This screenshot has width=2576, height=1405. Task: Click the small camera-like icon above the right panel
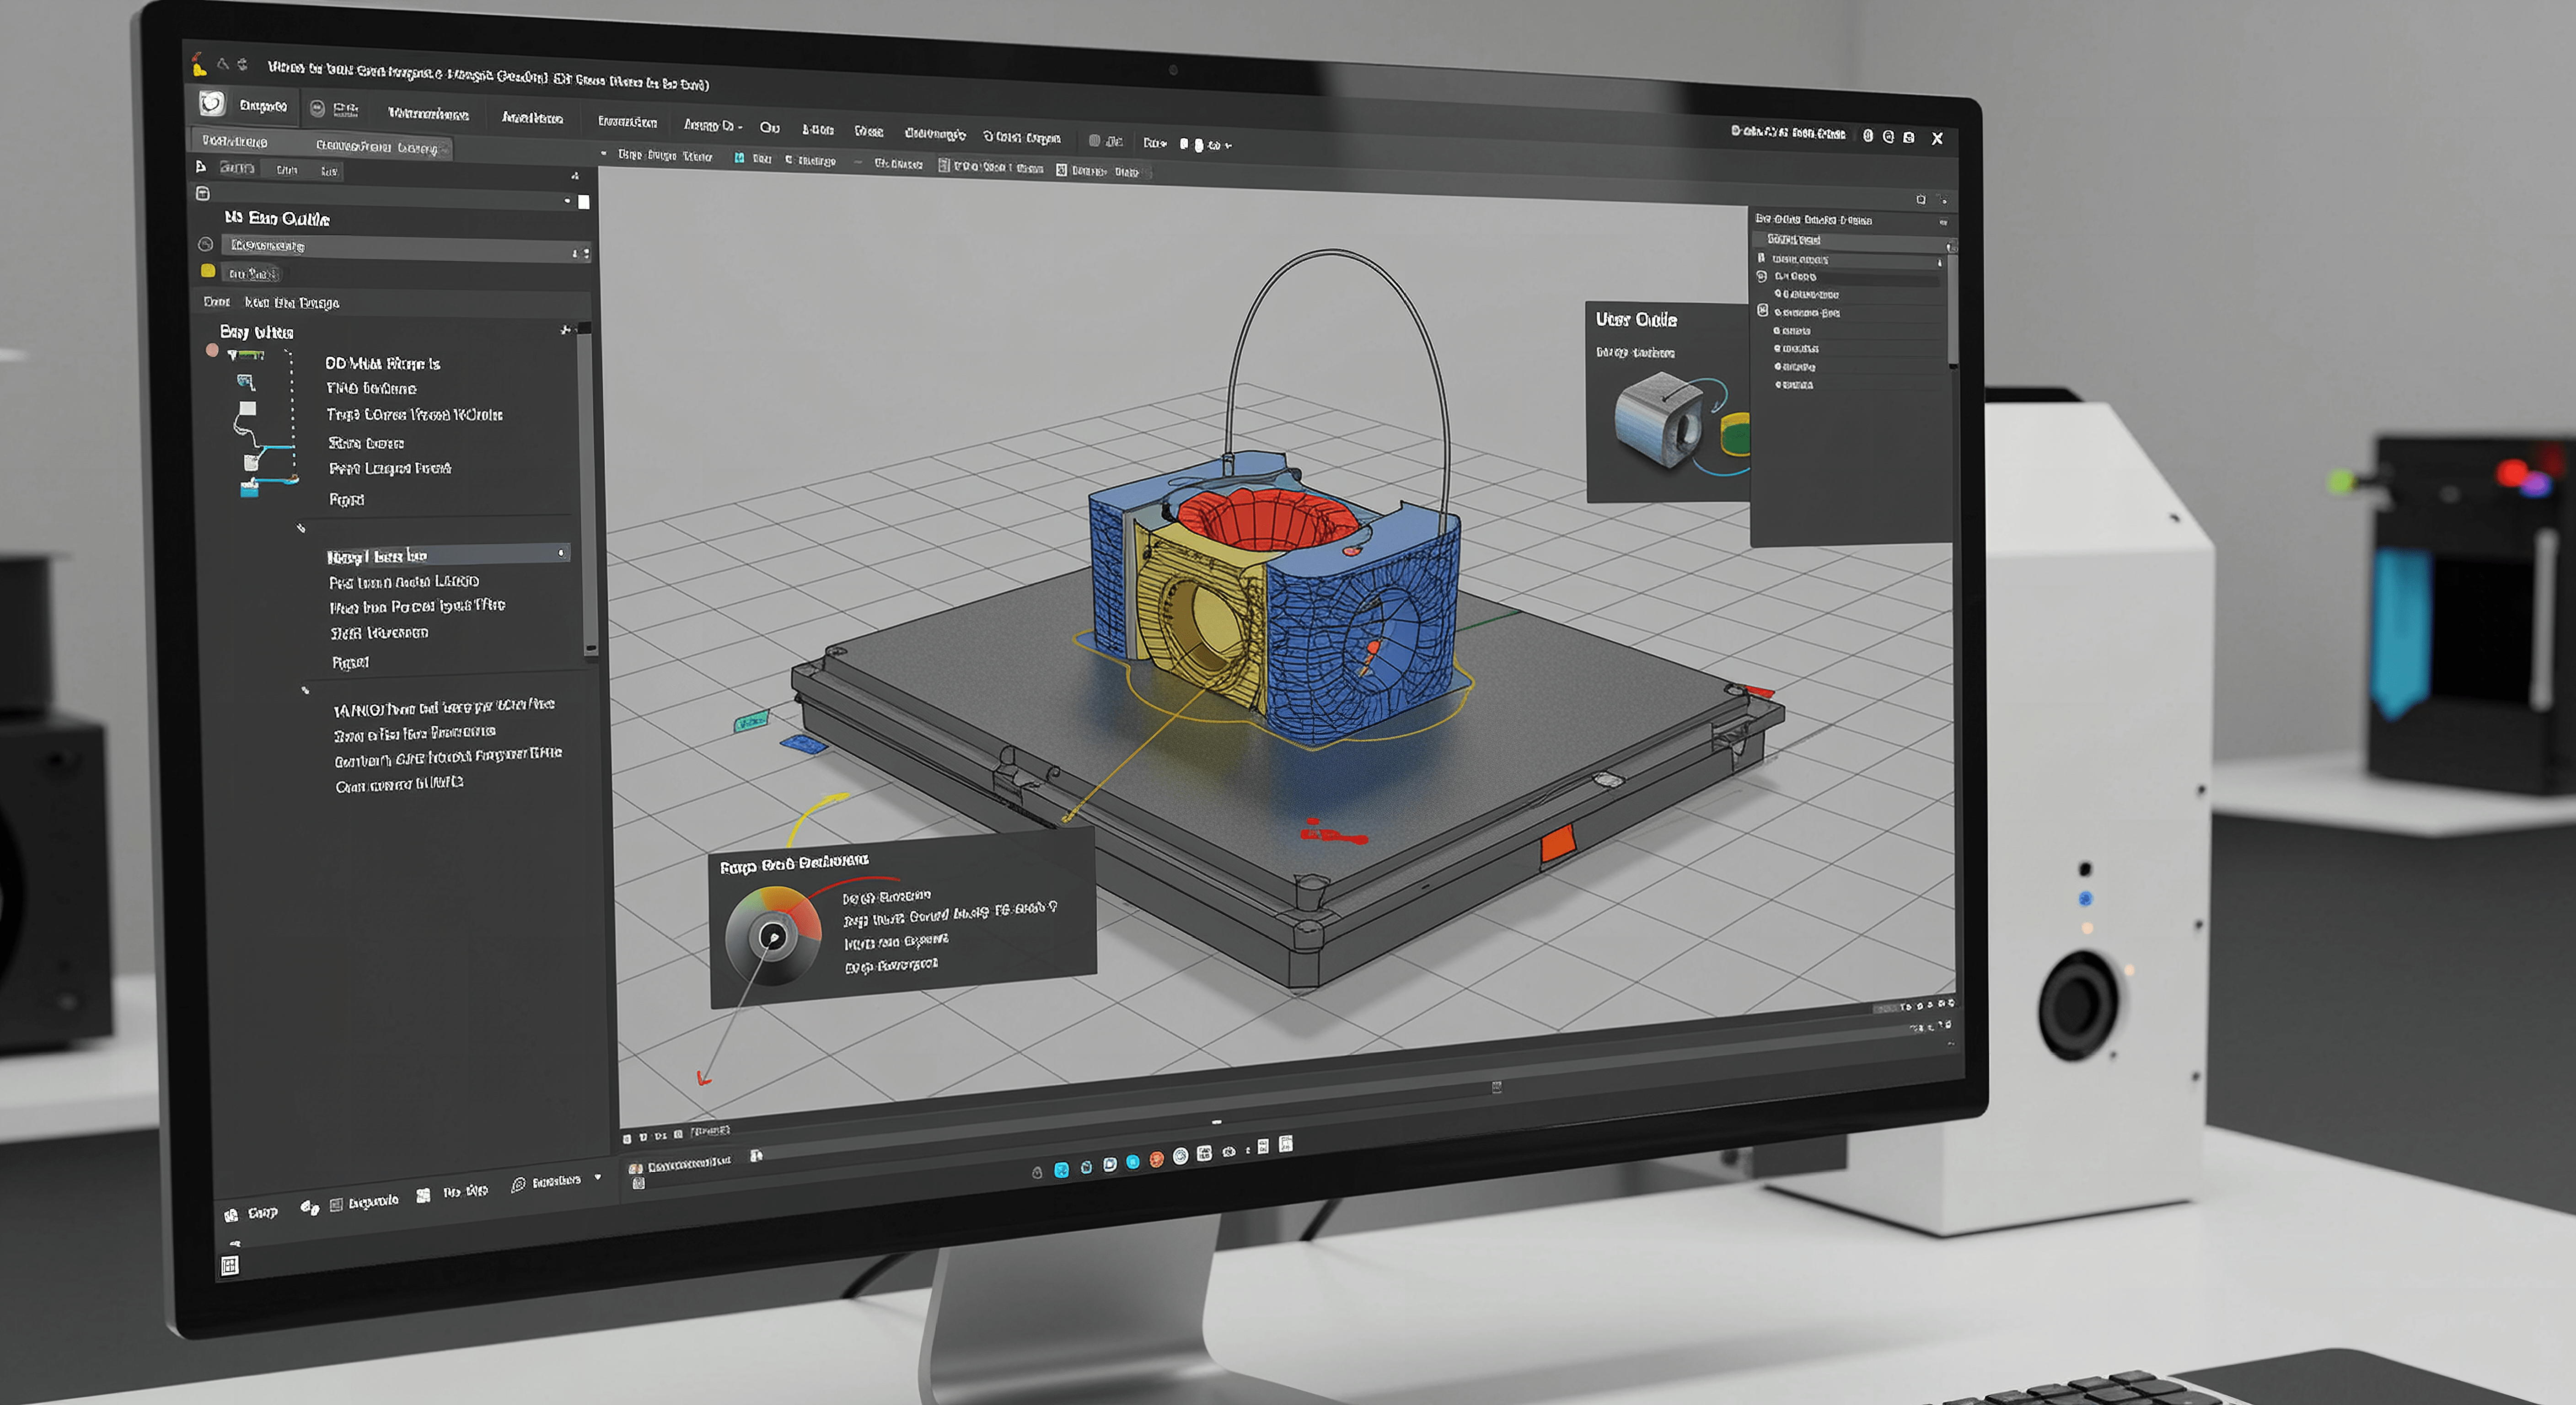tap(1920, 200)
